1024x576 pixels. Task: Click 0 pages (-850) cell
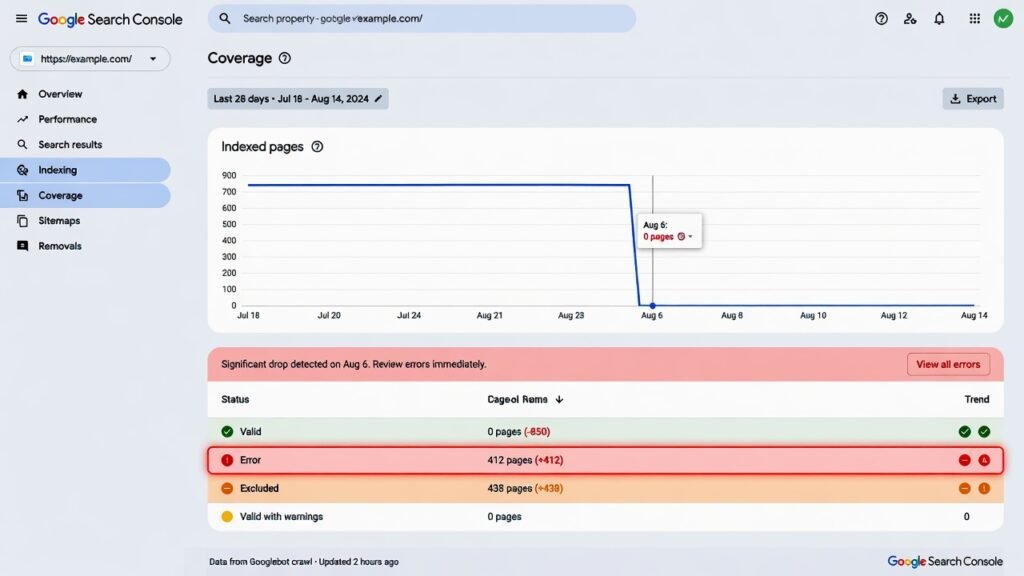(x=519, y=432)
